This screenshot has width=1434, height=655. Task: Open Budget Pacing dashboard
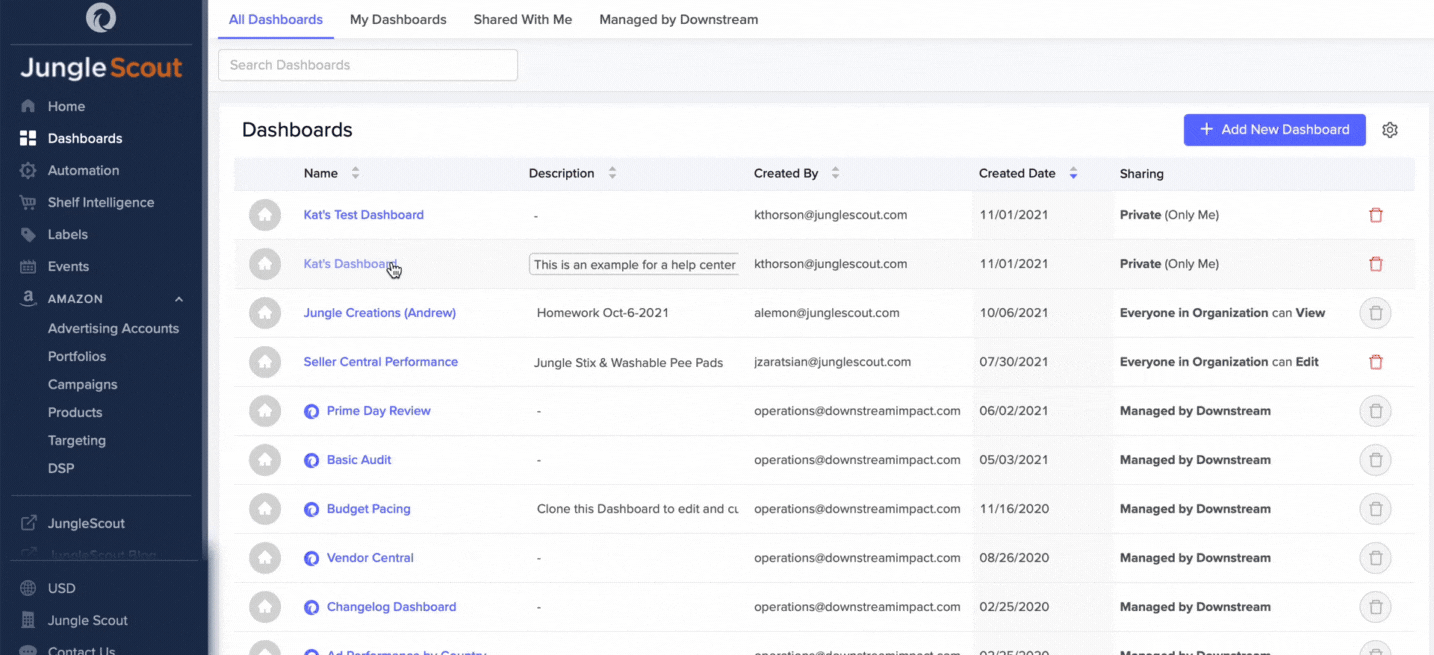click(369, 509)
